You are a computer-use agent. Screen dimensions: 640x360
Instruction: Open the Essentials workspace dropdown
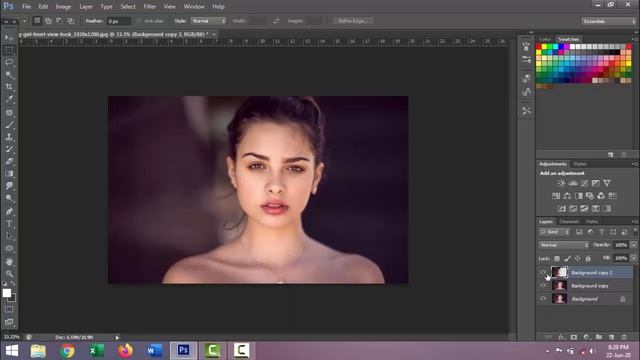click(x=608, y=21)
